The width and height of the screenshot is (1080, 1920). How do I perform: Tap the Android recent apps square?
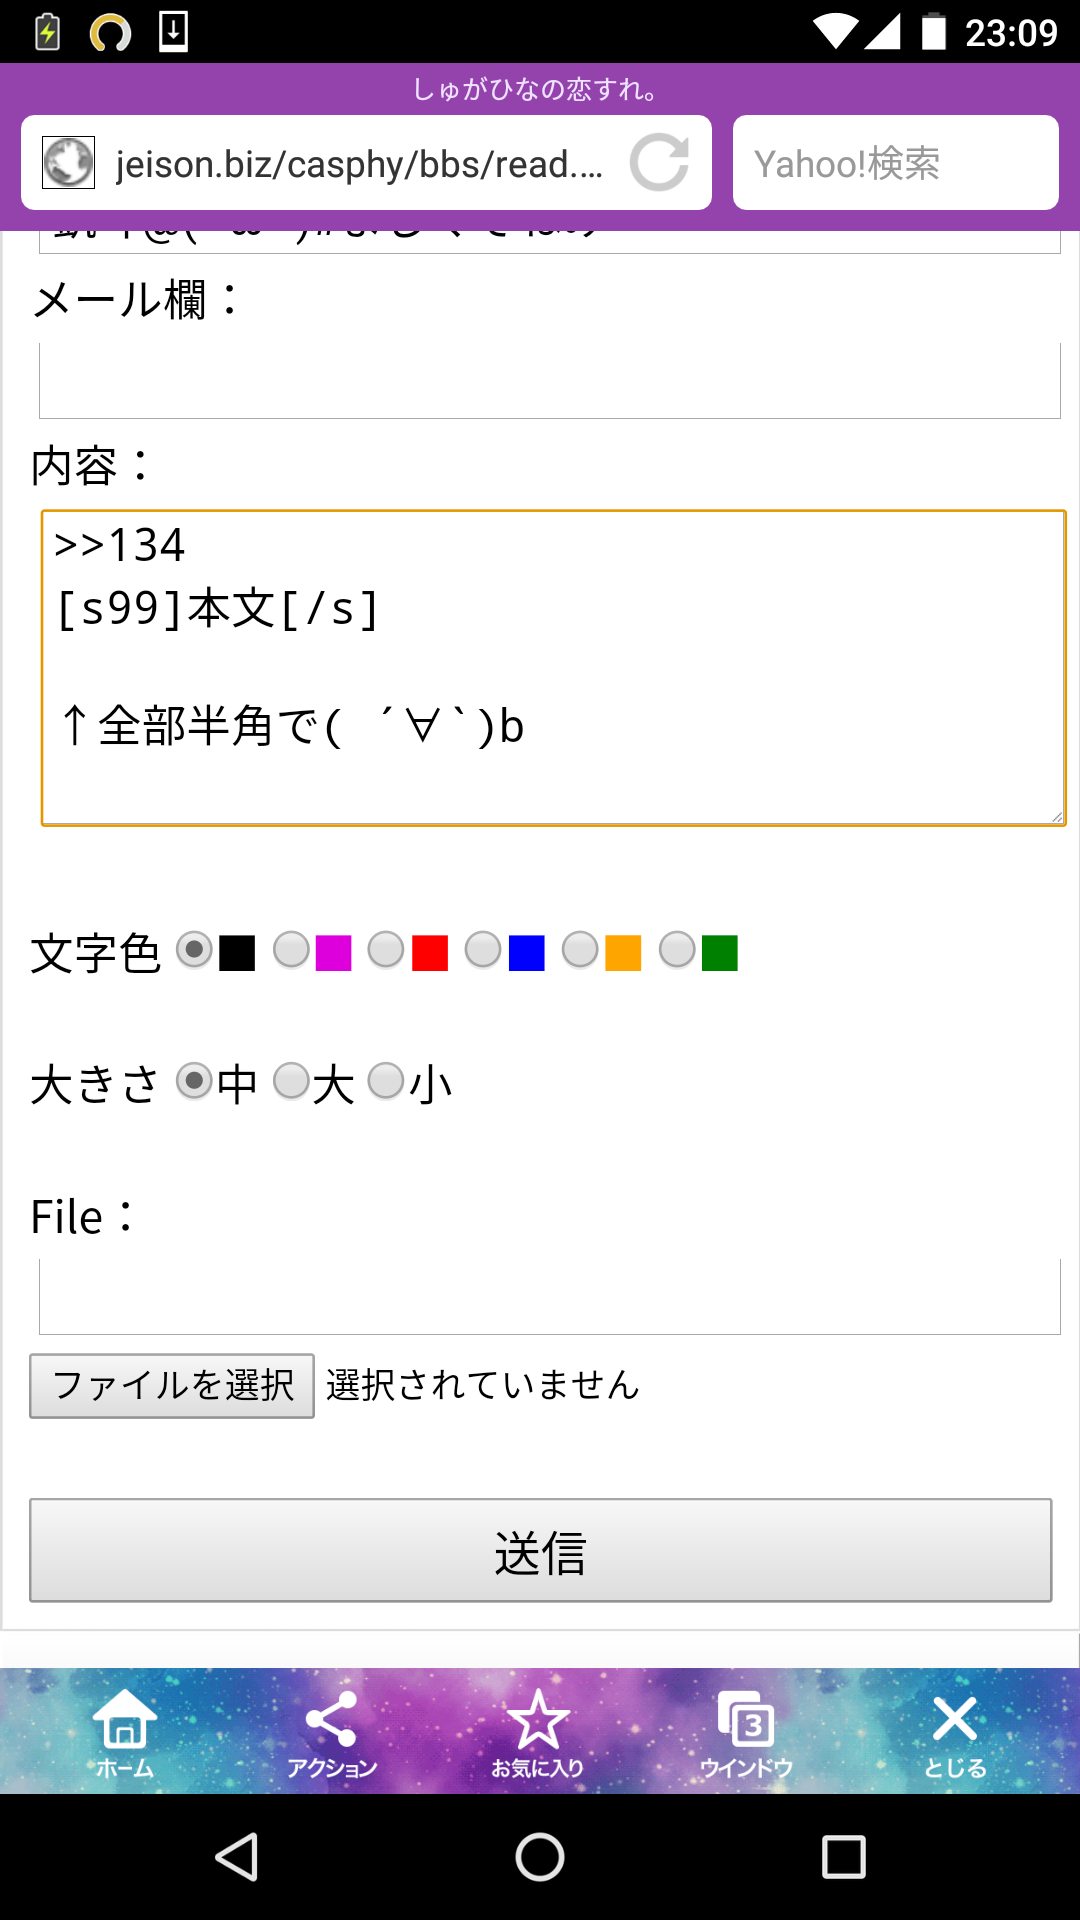pyautogui.click(x=843, y=1857)
